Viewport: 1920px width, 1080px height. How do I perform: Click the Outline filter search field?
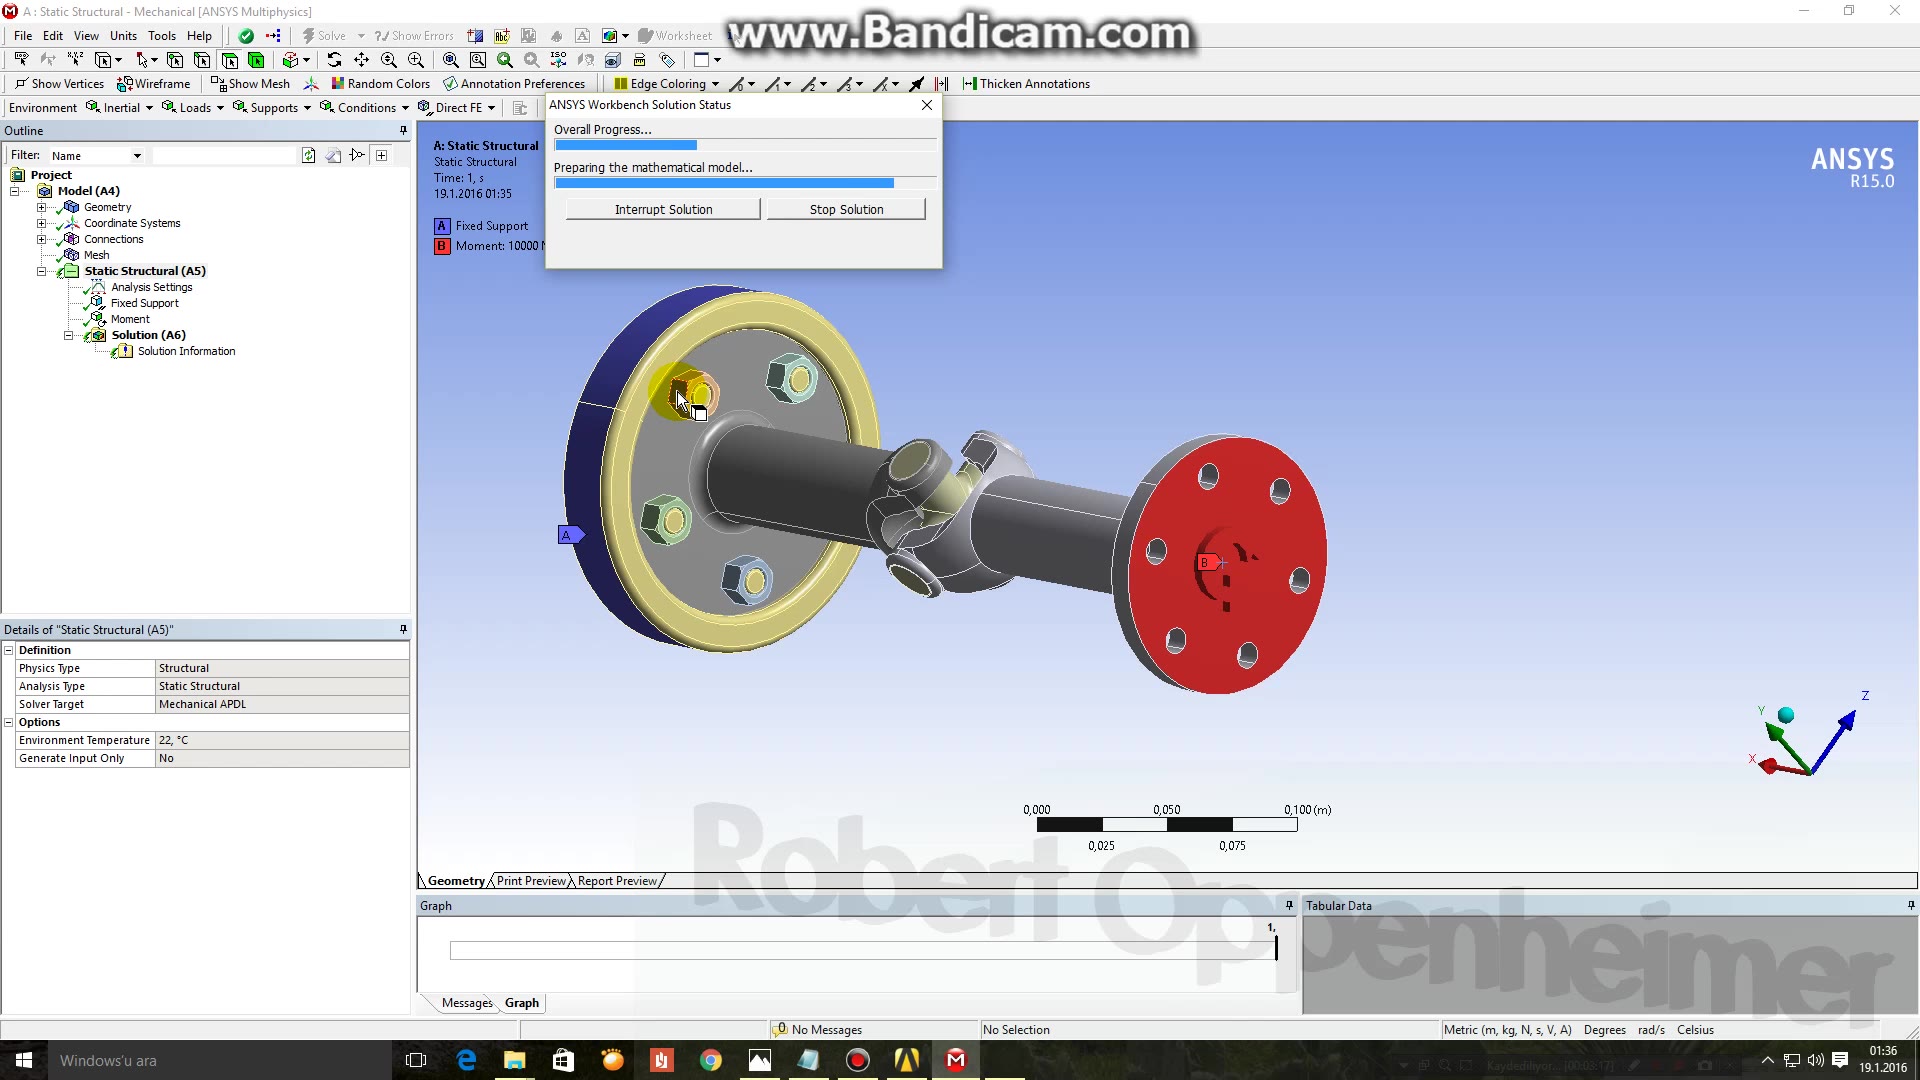[225, 156]
